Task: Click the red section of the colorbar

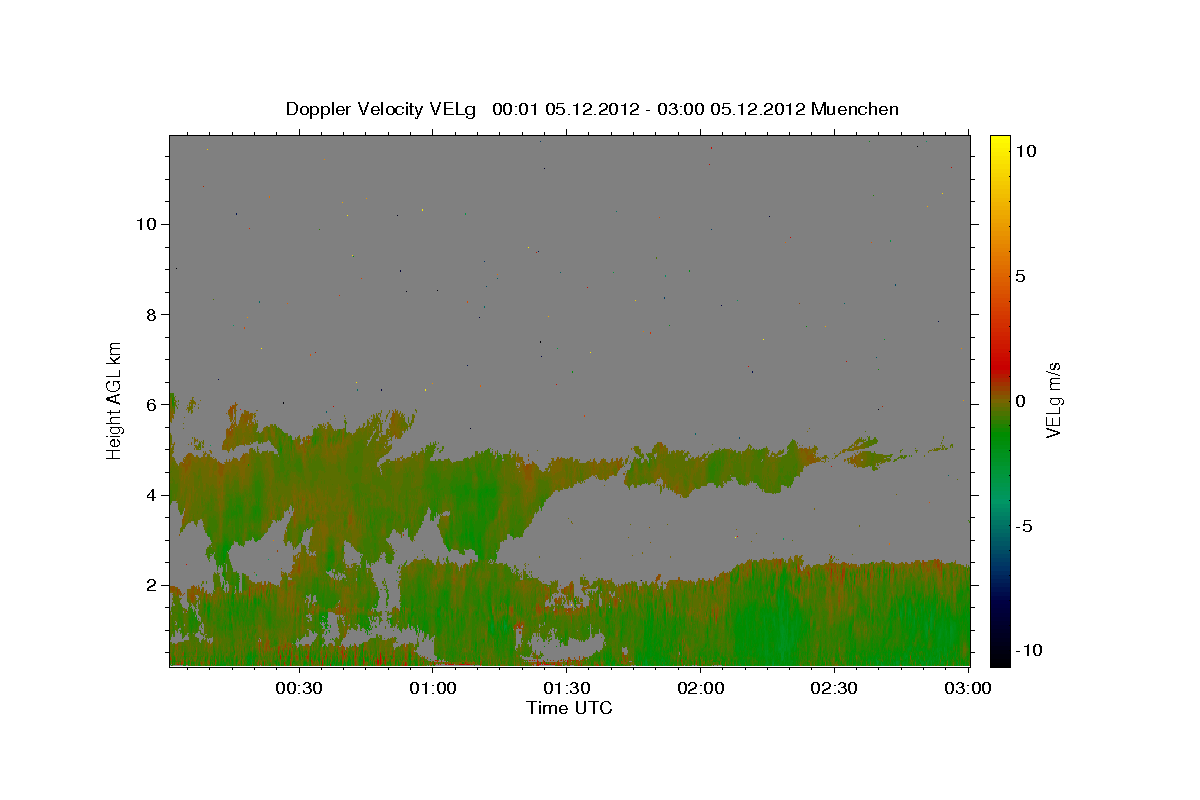Action: (999, 365)
